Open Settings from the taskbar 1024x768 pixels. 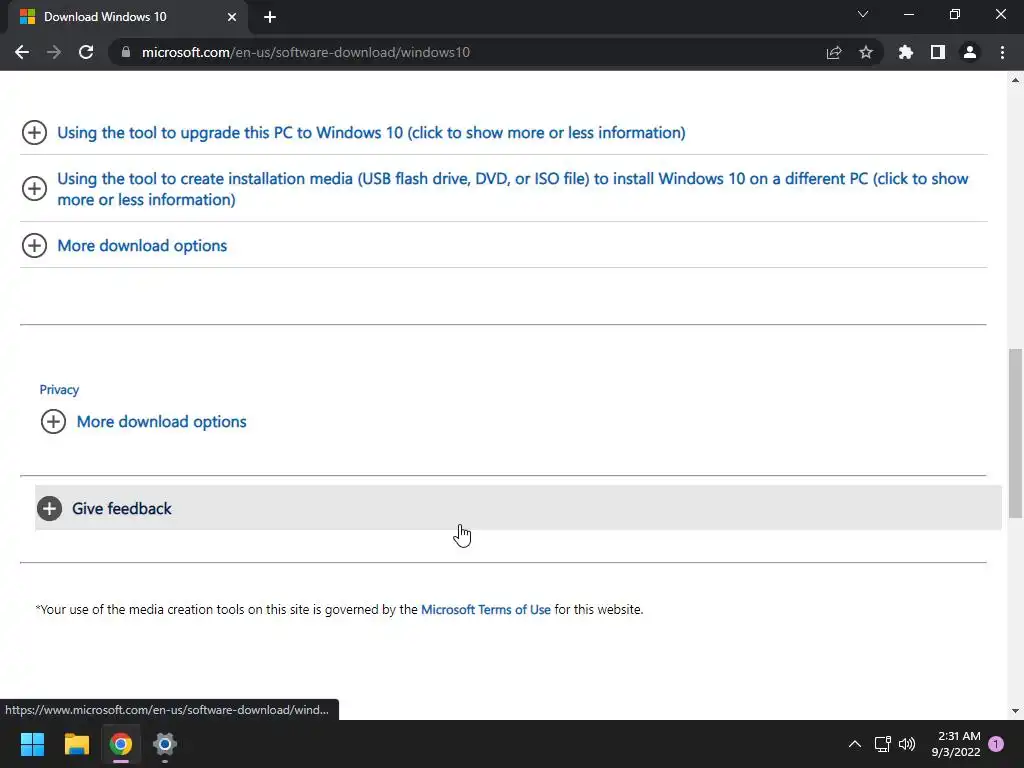[x=165, y=744]
